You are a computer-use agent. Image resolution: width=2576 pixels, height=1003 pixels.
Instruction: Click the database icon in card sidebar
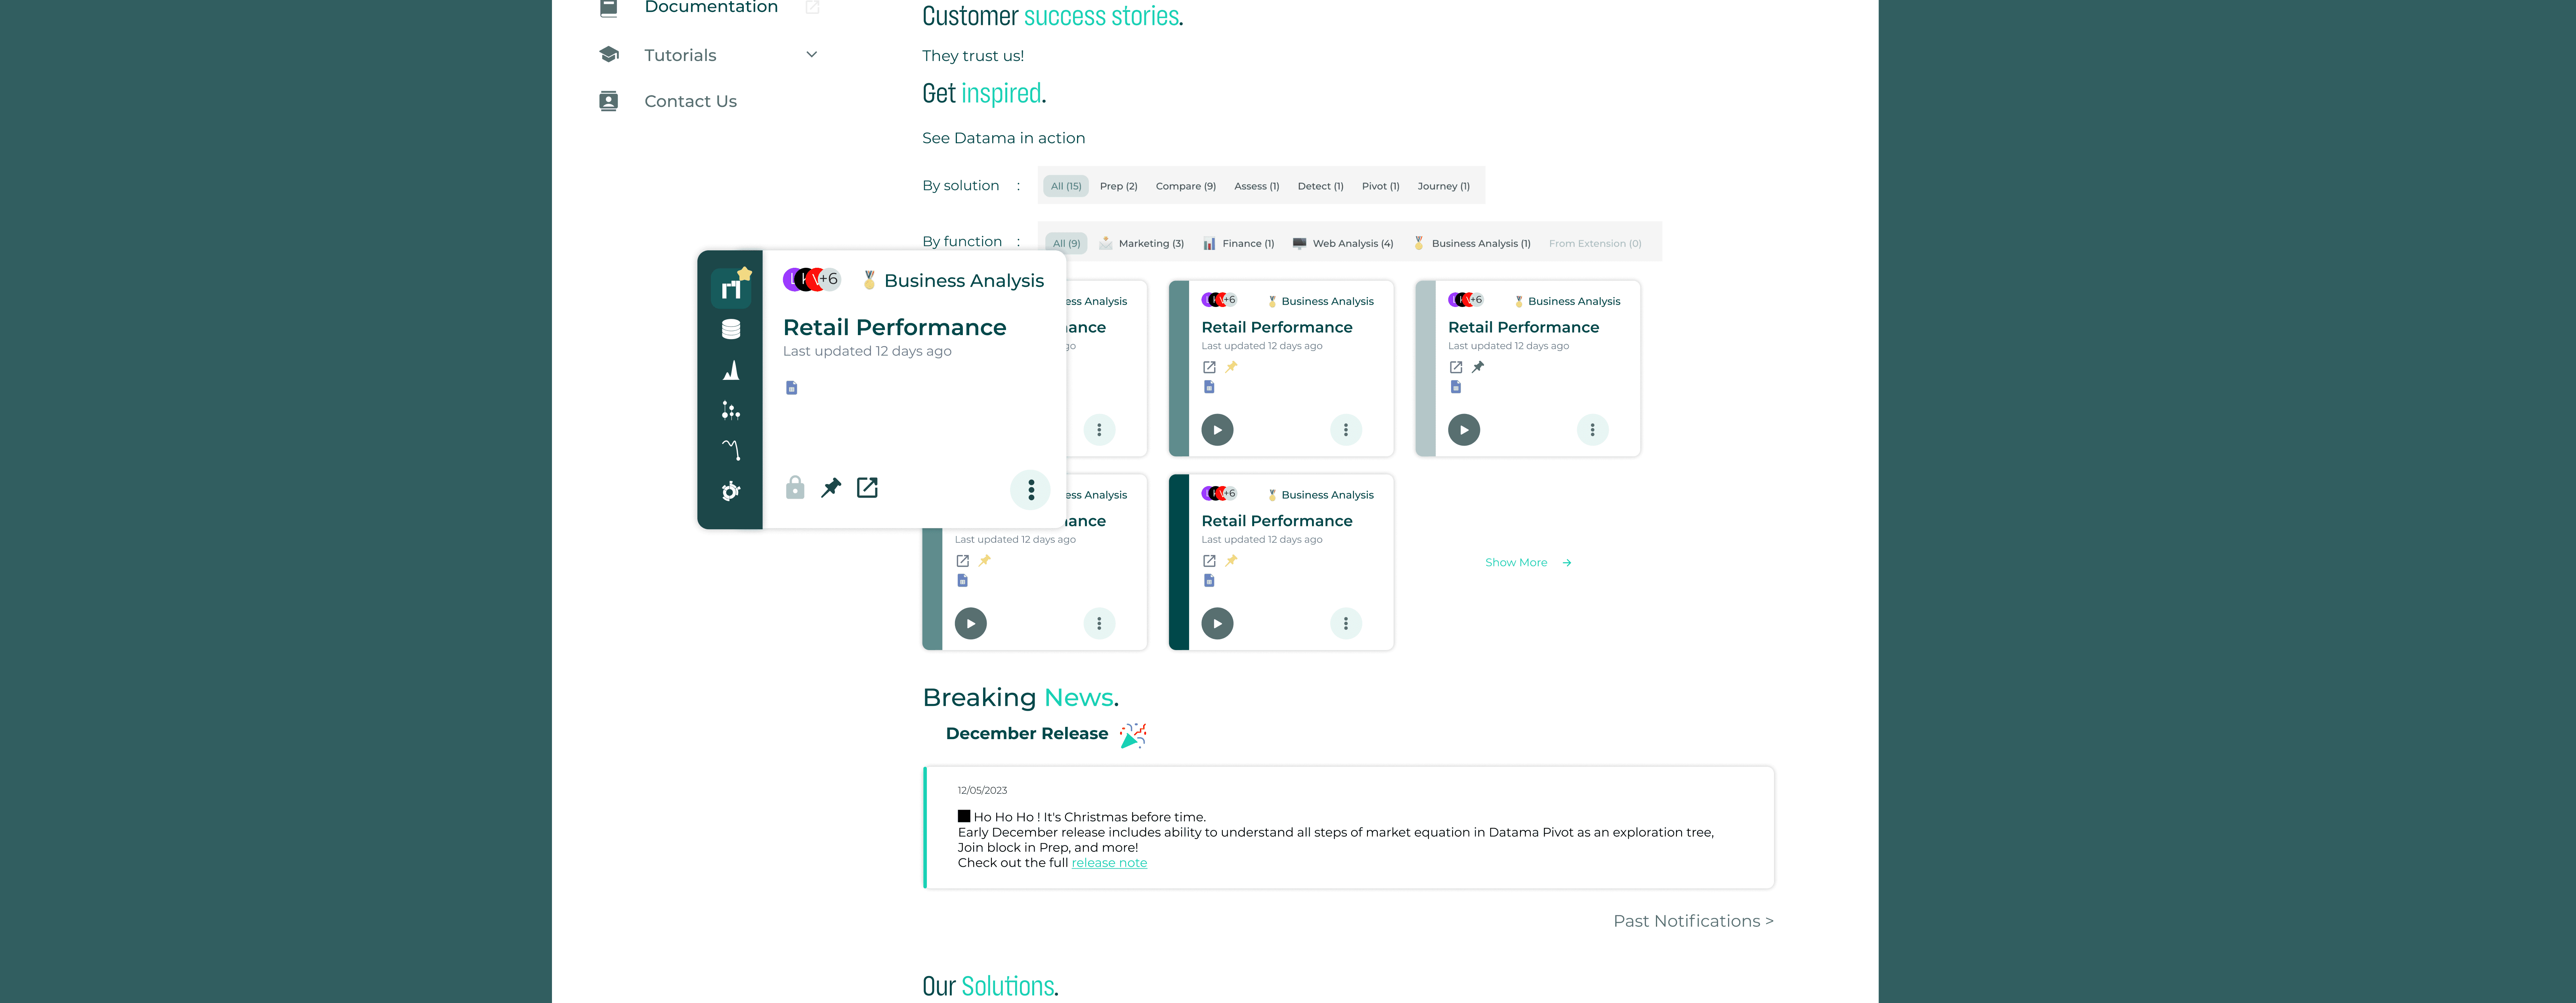tap(731, 329)
